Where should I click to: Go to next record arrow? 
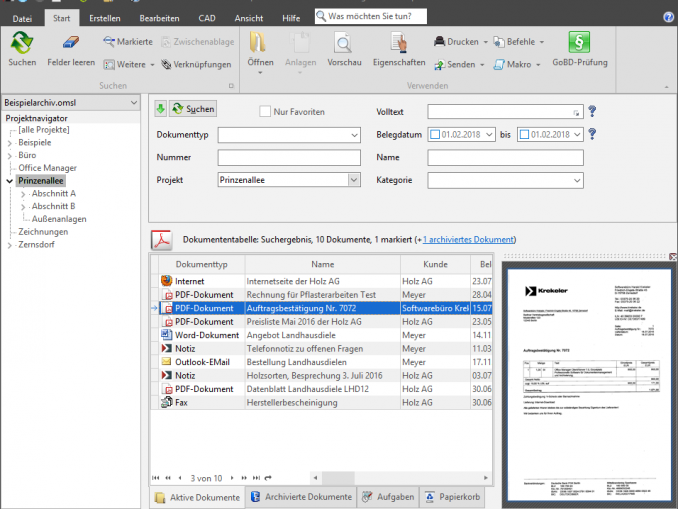coord(232,478)
